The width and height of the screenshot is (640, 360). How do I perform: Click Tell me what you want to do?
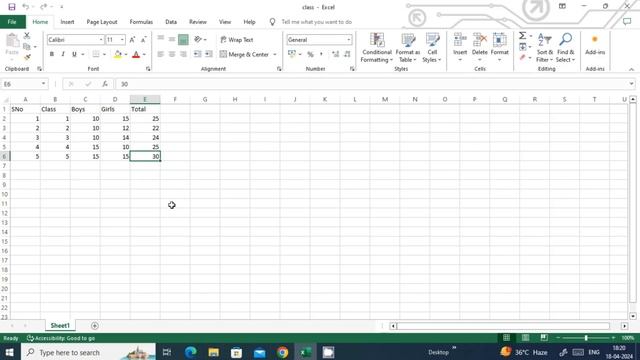click(316, 22)
